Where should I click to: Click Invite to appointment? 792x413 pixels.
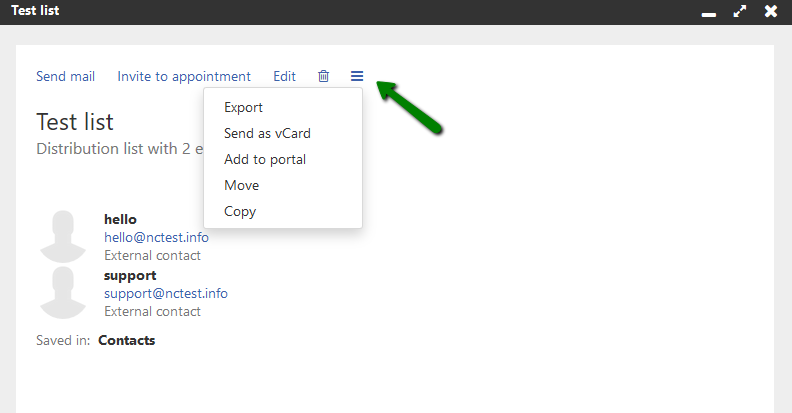[184, 76]
